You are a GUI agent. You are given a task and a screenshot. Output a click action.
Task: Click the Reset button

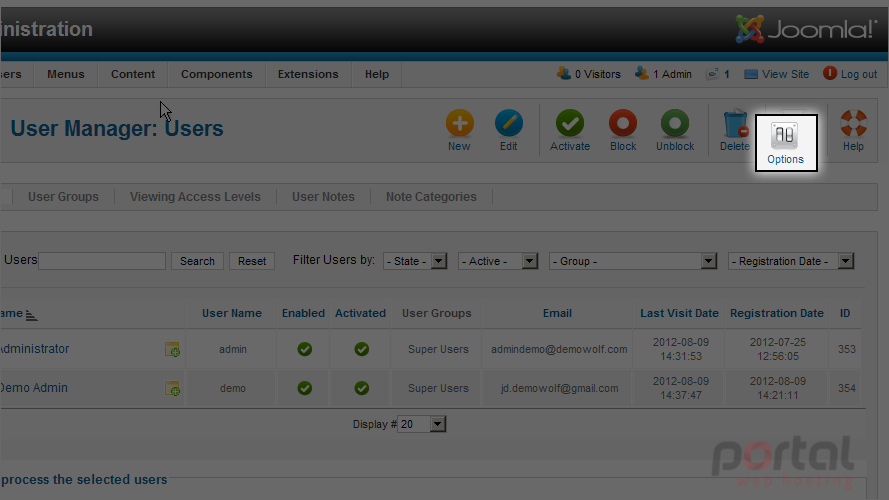coord(252,261)
